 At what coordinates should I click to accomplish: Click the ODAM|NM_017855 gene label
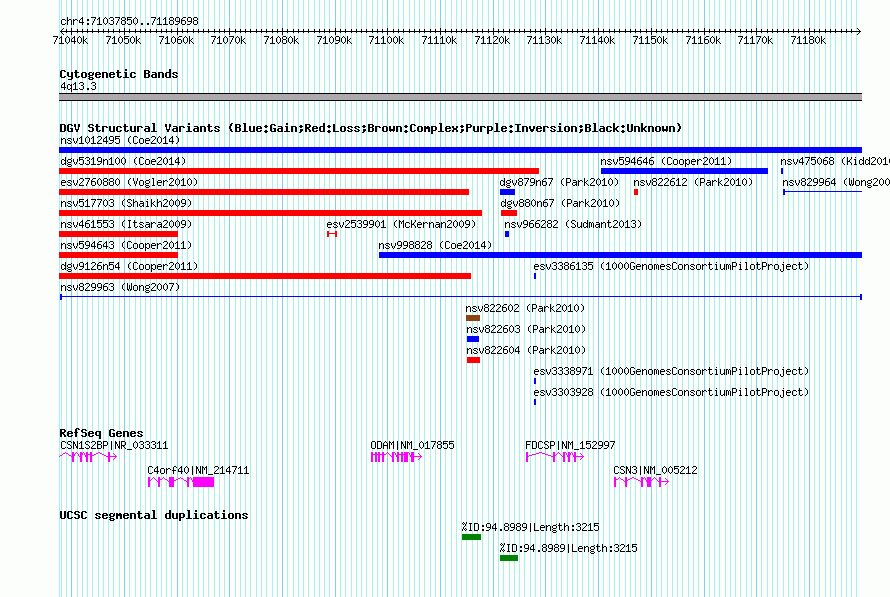click(412, 445)
